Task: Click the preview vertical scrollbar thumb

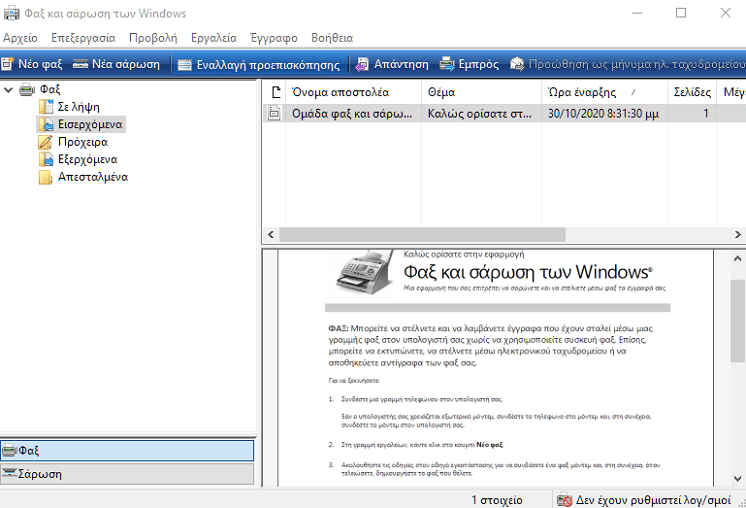Action: click(737, 321)
